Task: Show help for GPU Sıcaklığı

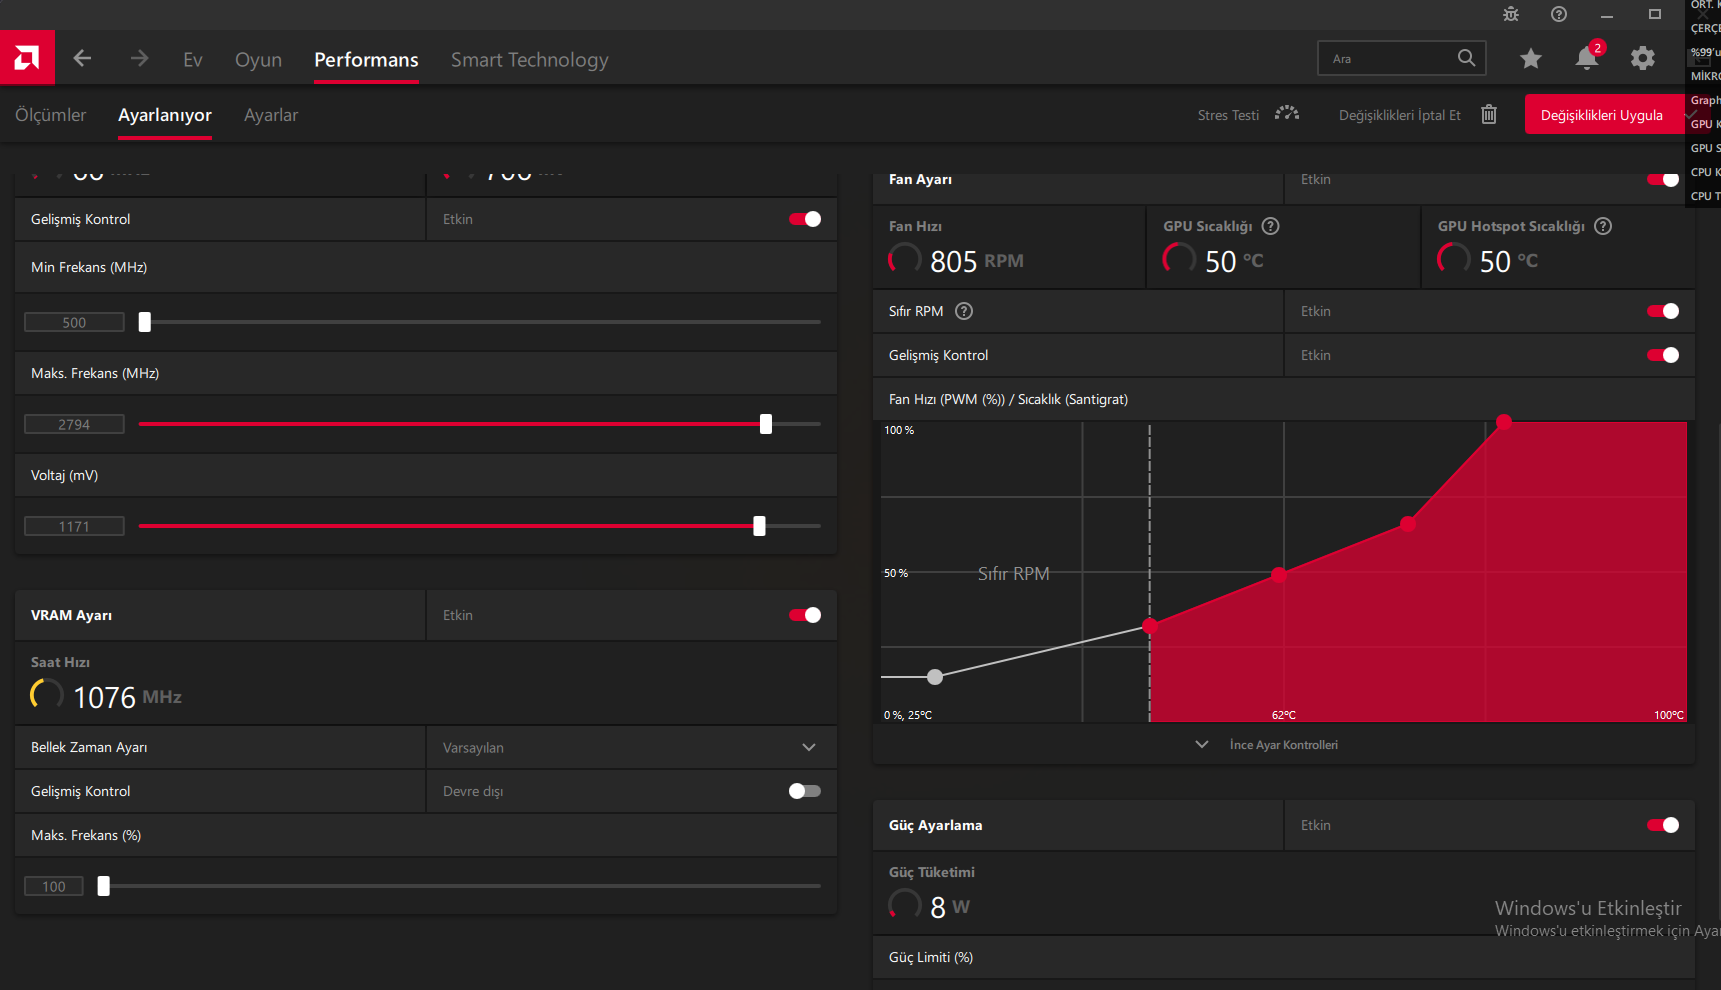Action: [1271, 226]
